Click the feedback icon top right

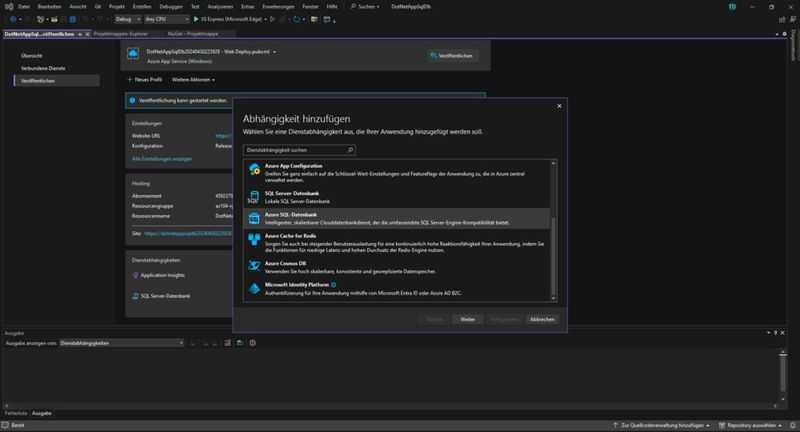tap(792, 19)
